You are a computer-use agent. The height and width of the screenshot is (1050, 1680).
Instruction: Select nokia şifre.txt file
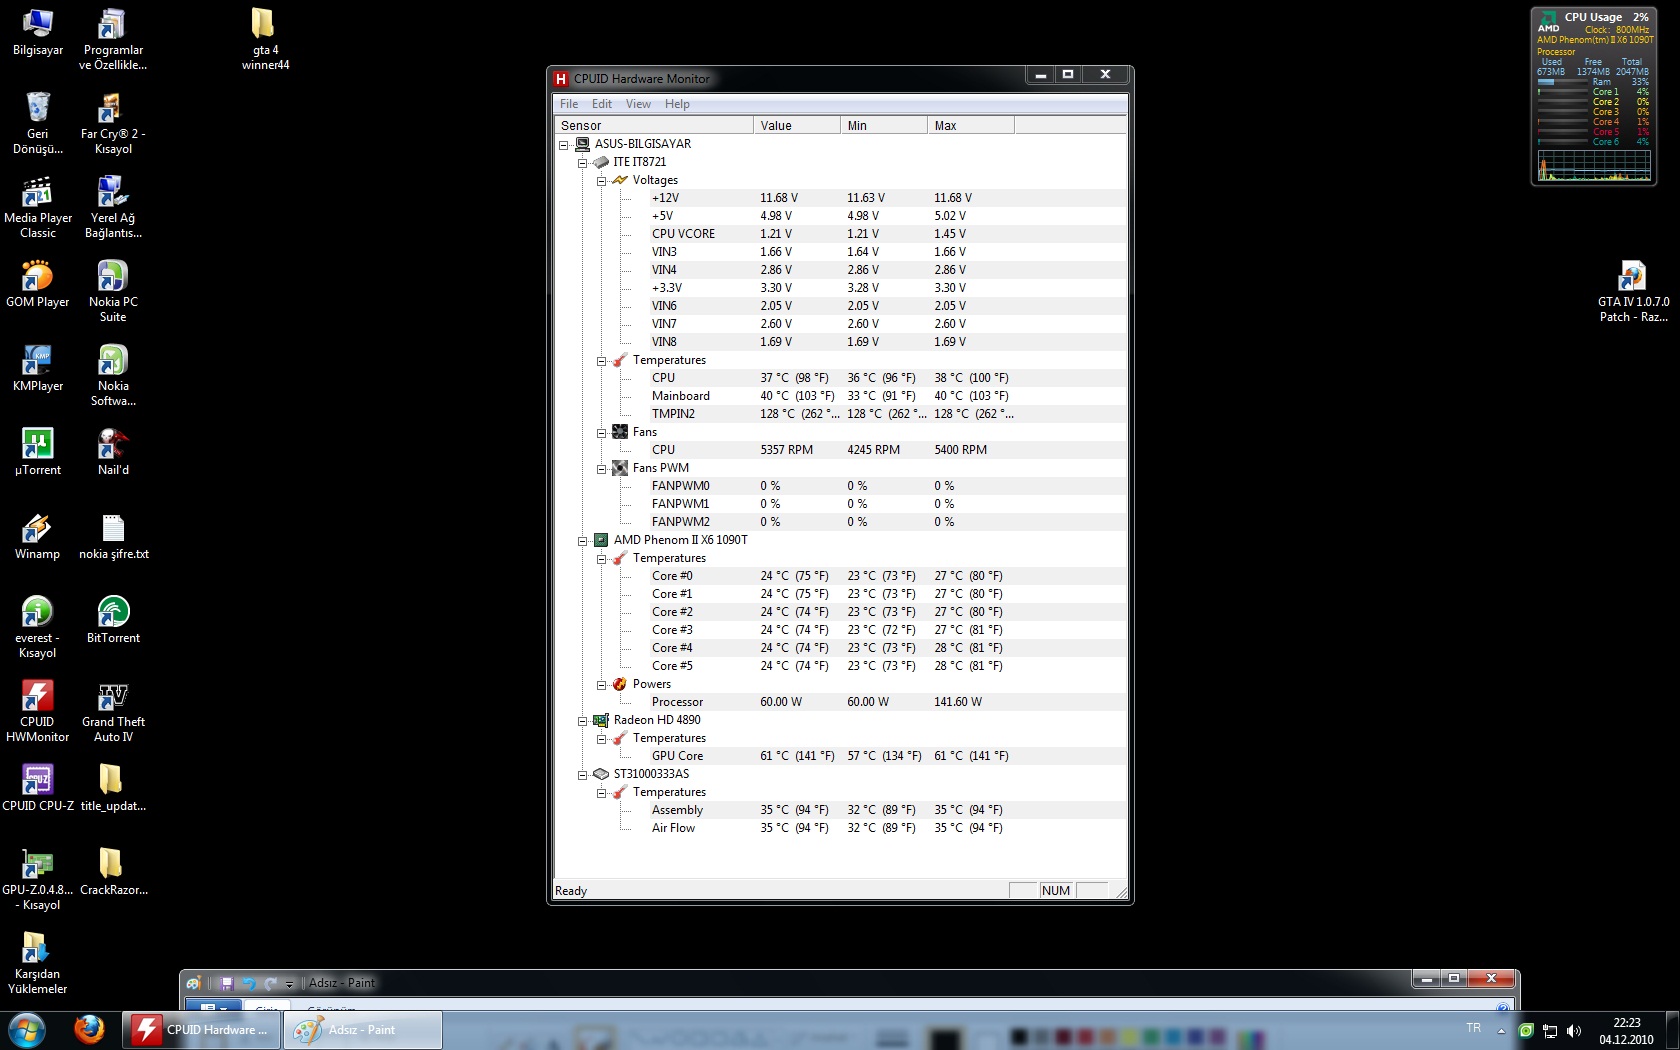pos(113,537)
